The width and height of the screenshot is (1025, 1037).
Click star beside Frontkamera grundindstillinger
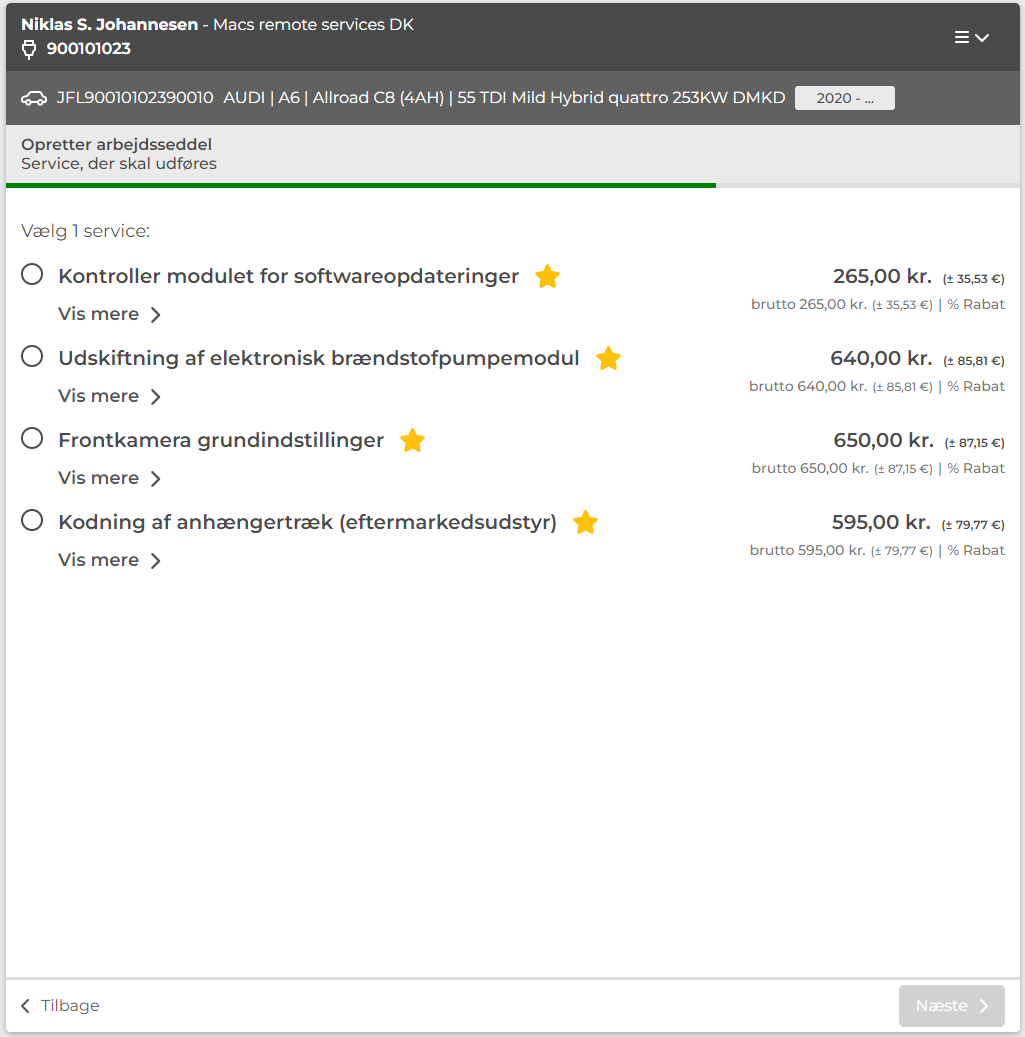click(413, 440)
